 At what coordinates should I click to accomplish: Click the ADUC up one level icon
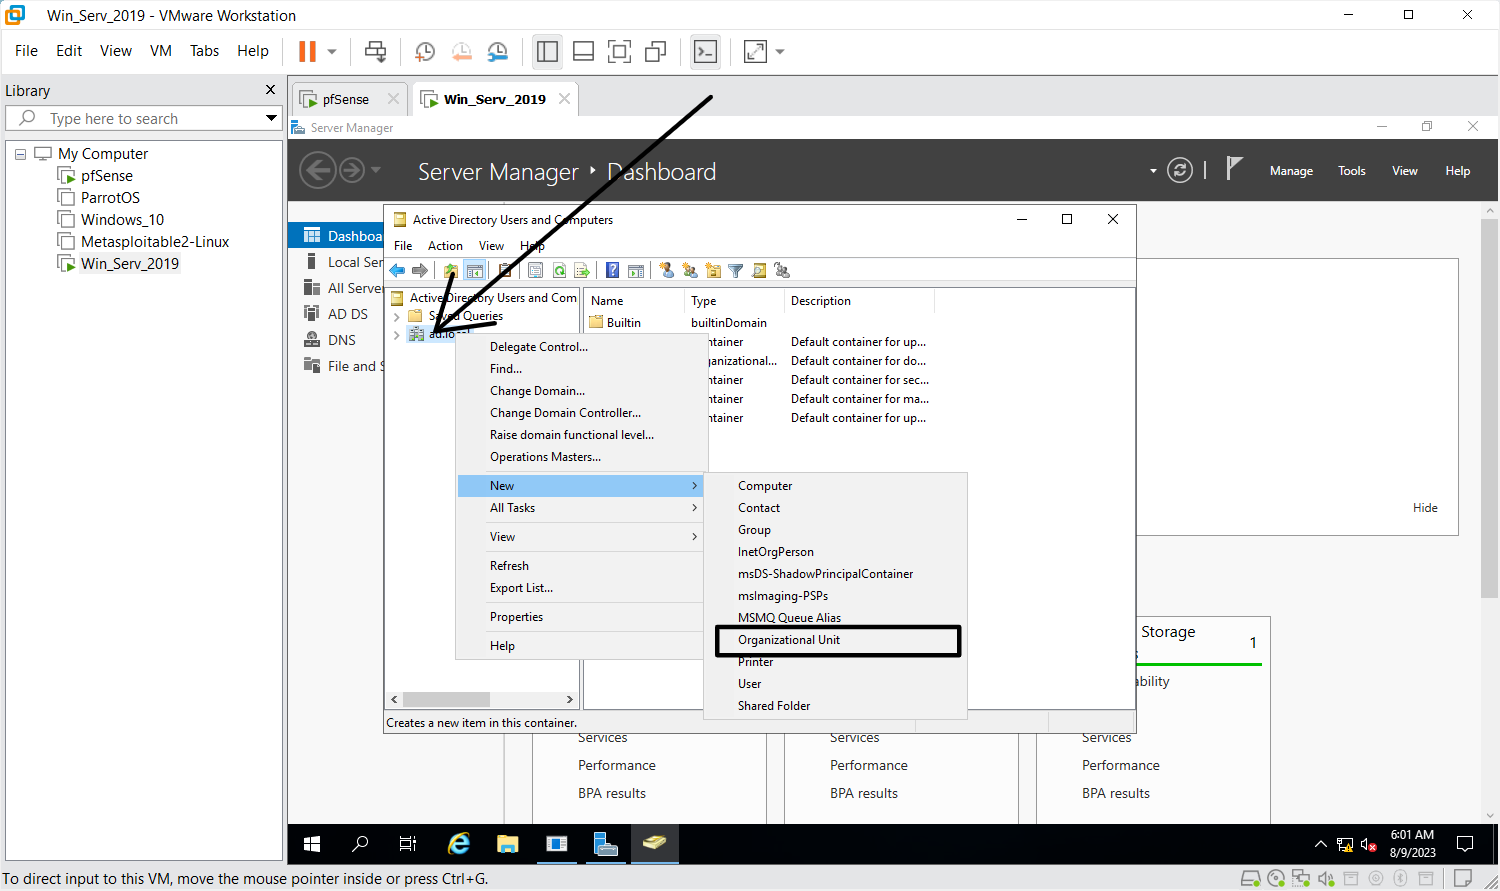[451, 270]
